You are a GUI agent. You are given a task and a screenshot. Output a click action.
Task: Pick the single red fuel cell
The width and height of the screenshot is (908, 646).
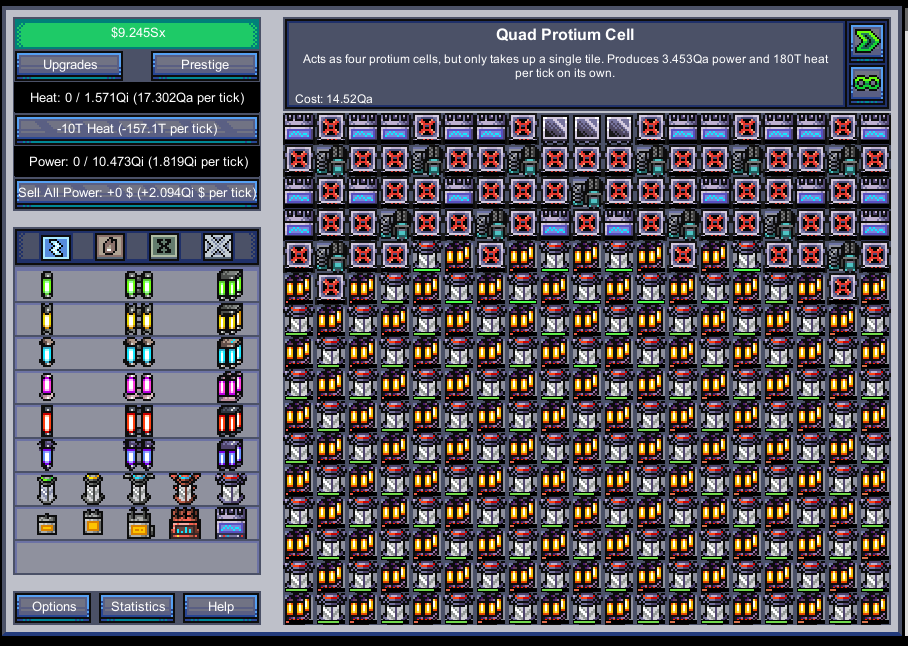47,421
